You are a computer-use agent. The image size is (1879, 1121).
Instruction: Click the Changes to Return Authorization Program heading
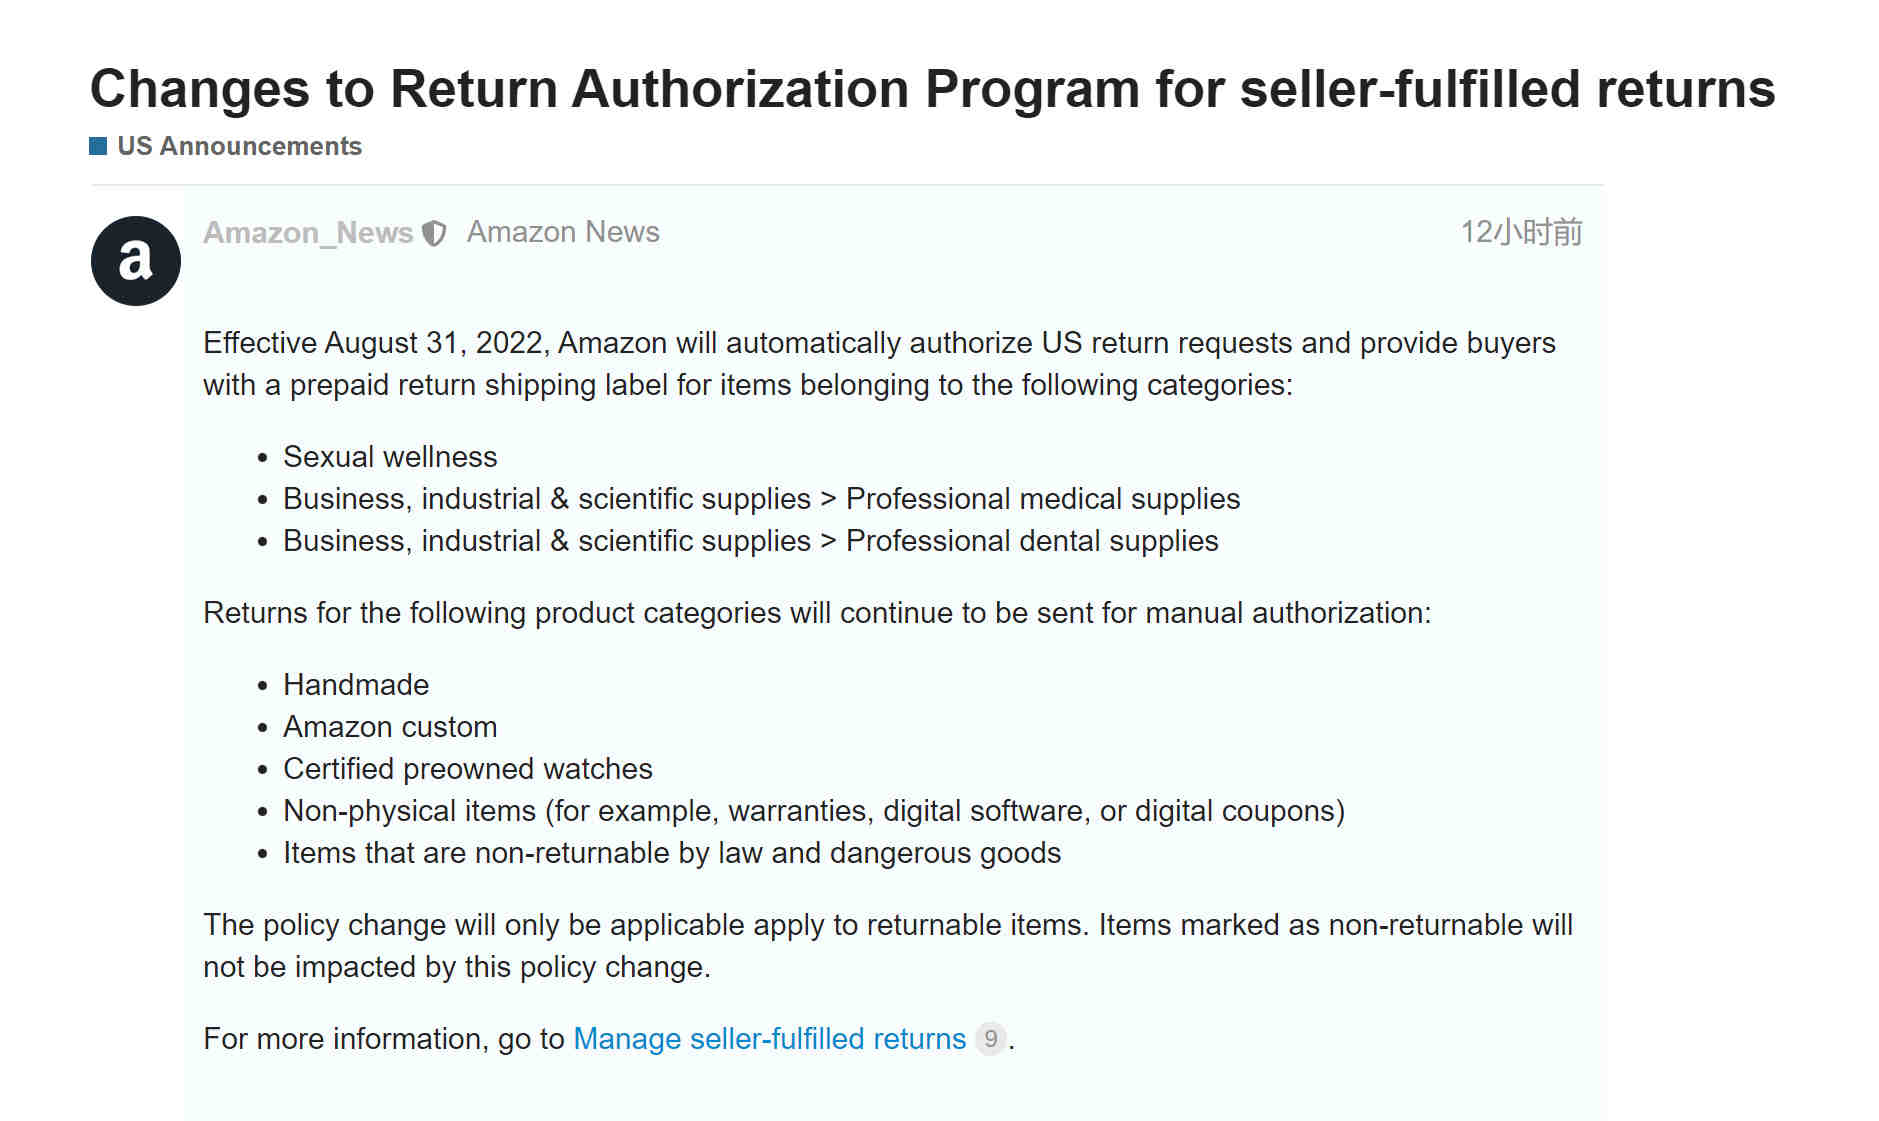(933, 88)
